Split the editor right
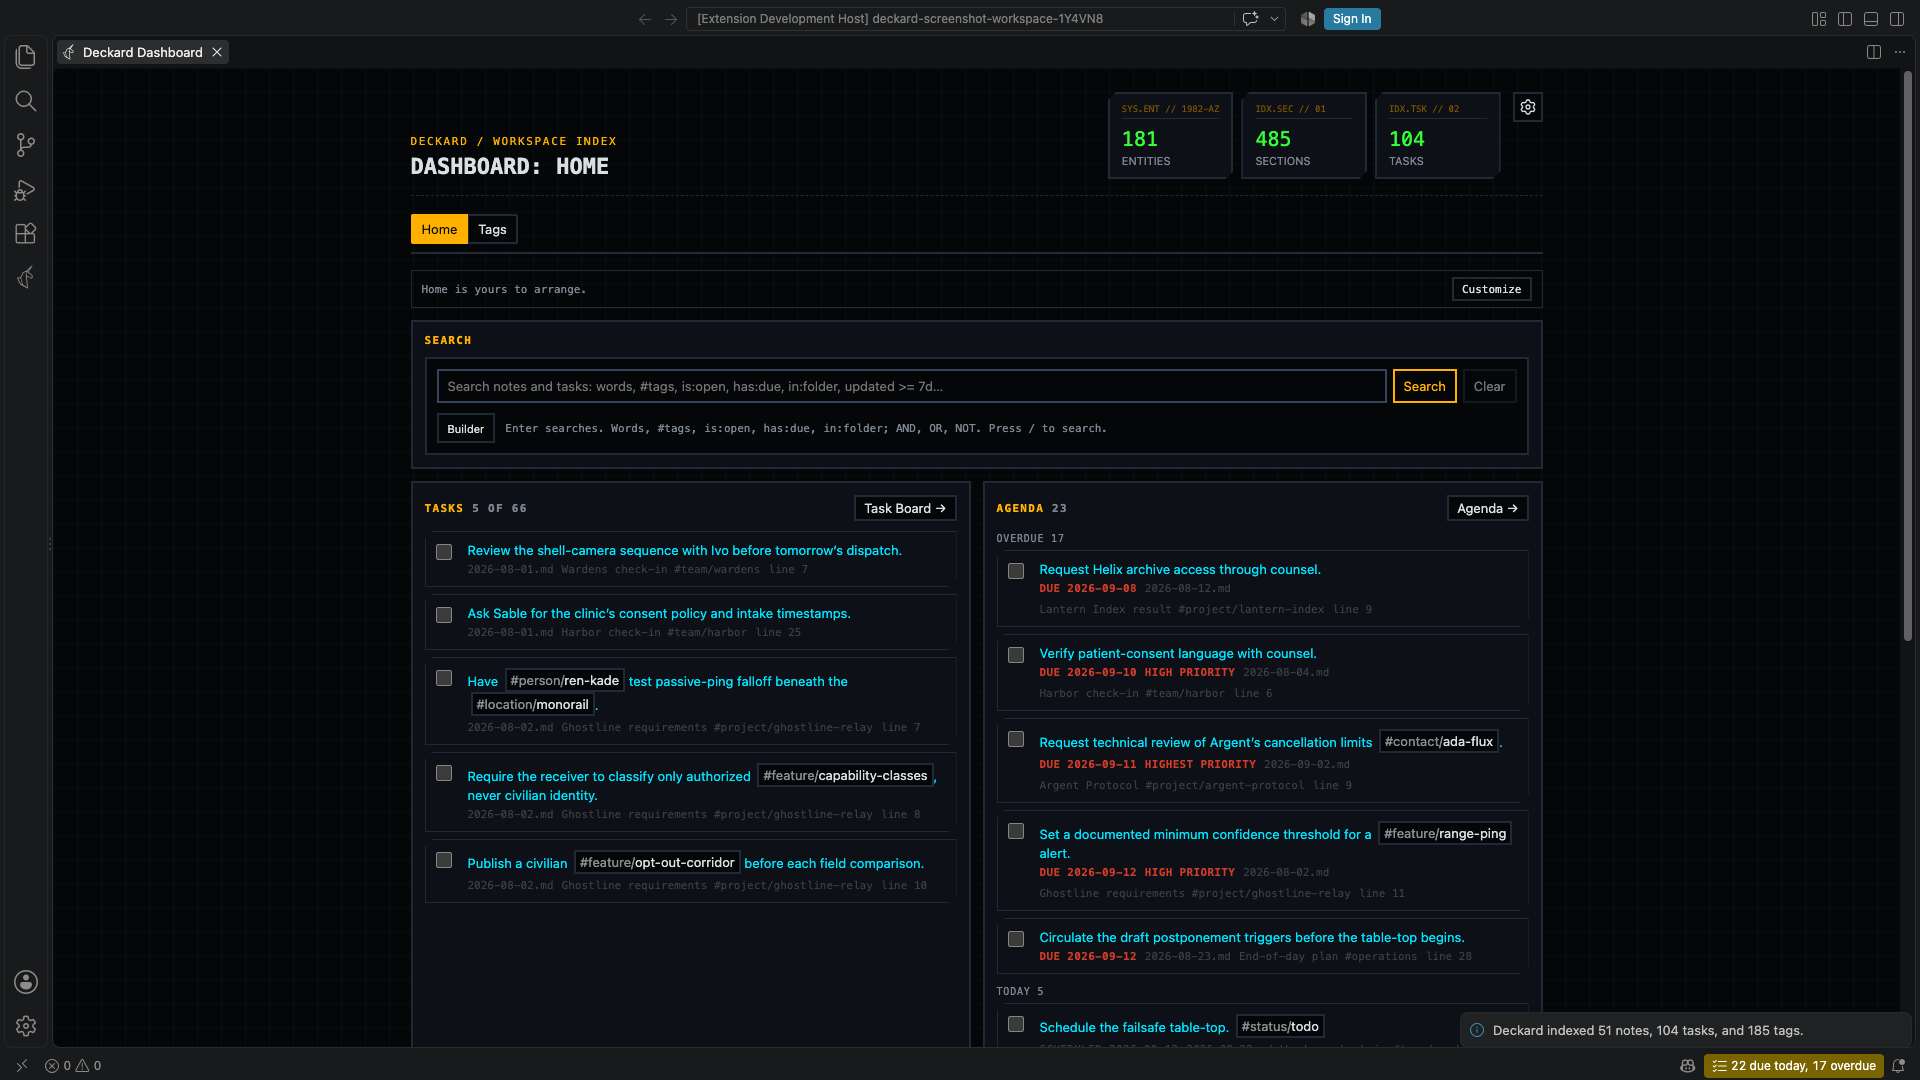The height and width of the screenshot is (1080, 1920). pos(1874,52)
